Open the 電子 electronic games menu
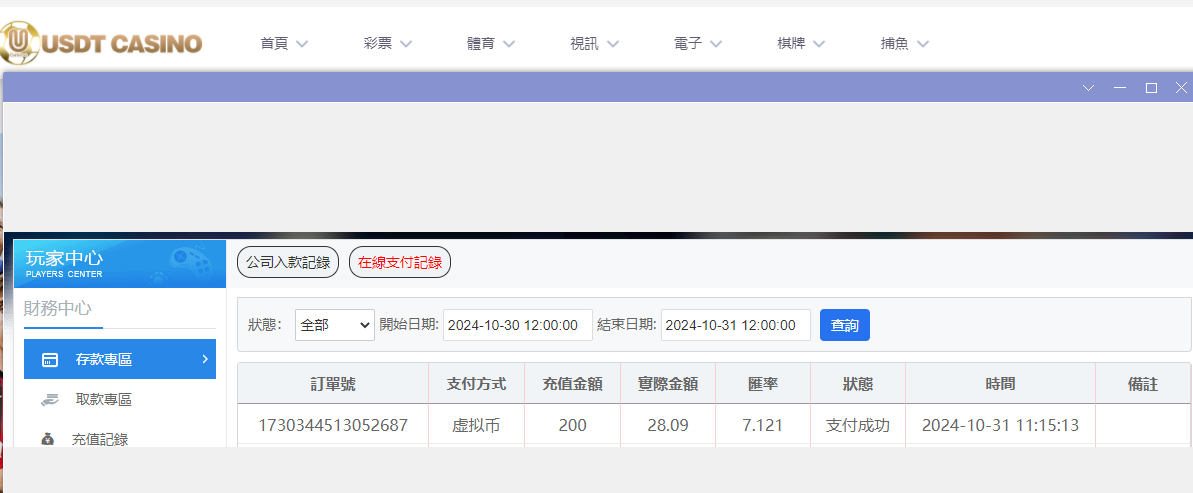This screenshot has width=1193, height=493. [x=698, y=44]
